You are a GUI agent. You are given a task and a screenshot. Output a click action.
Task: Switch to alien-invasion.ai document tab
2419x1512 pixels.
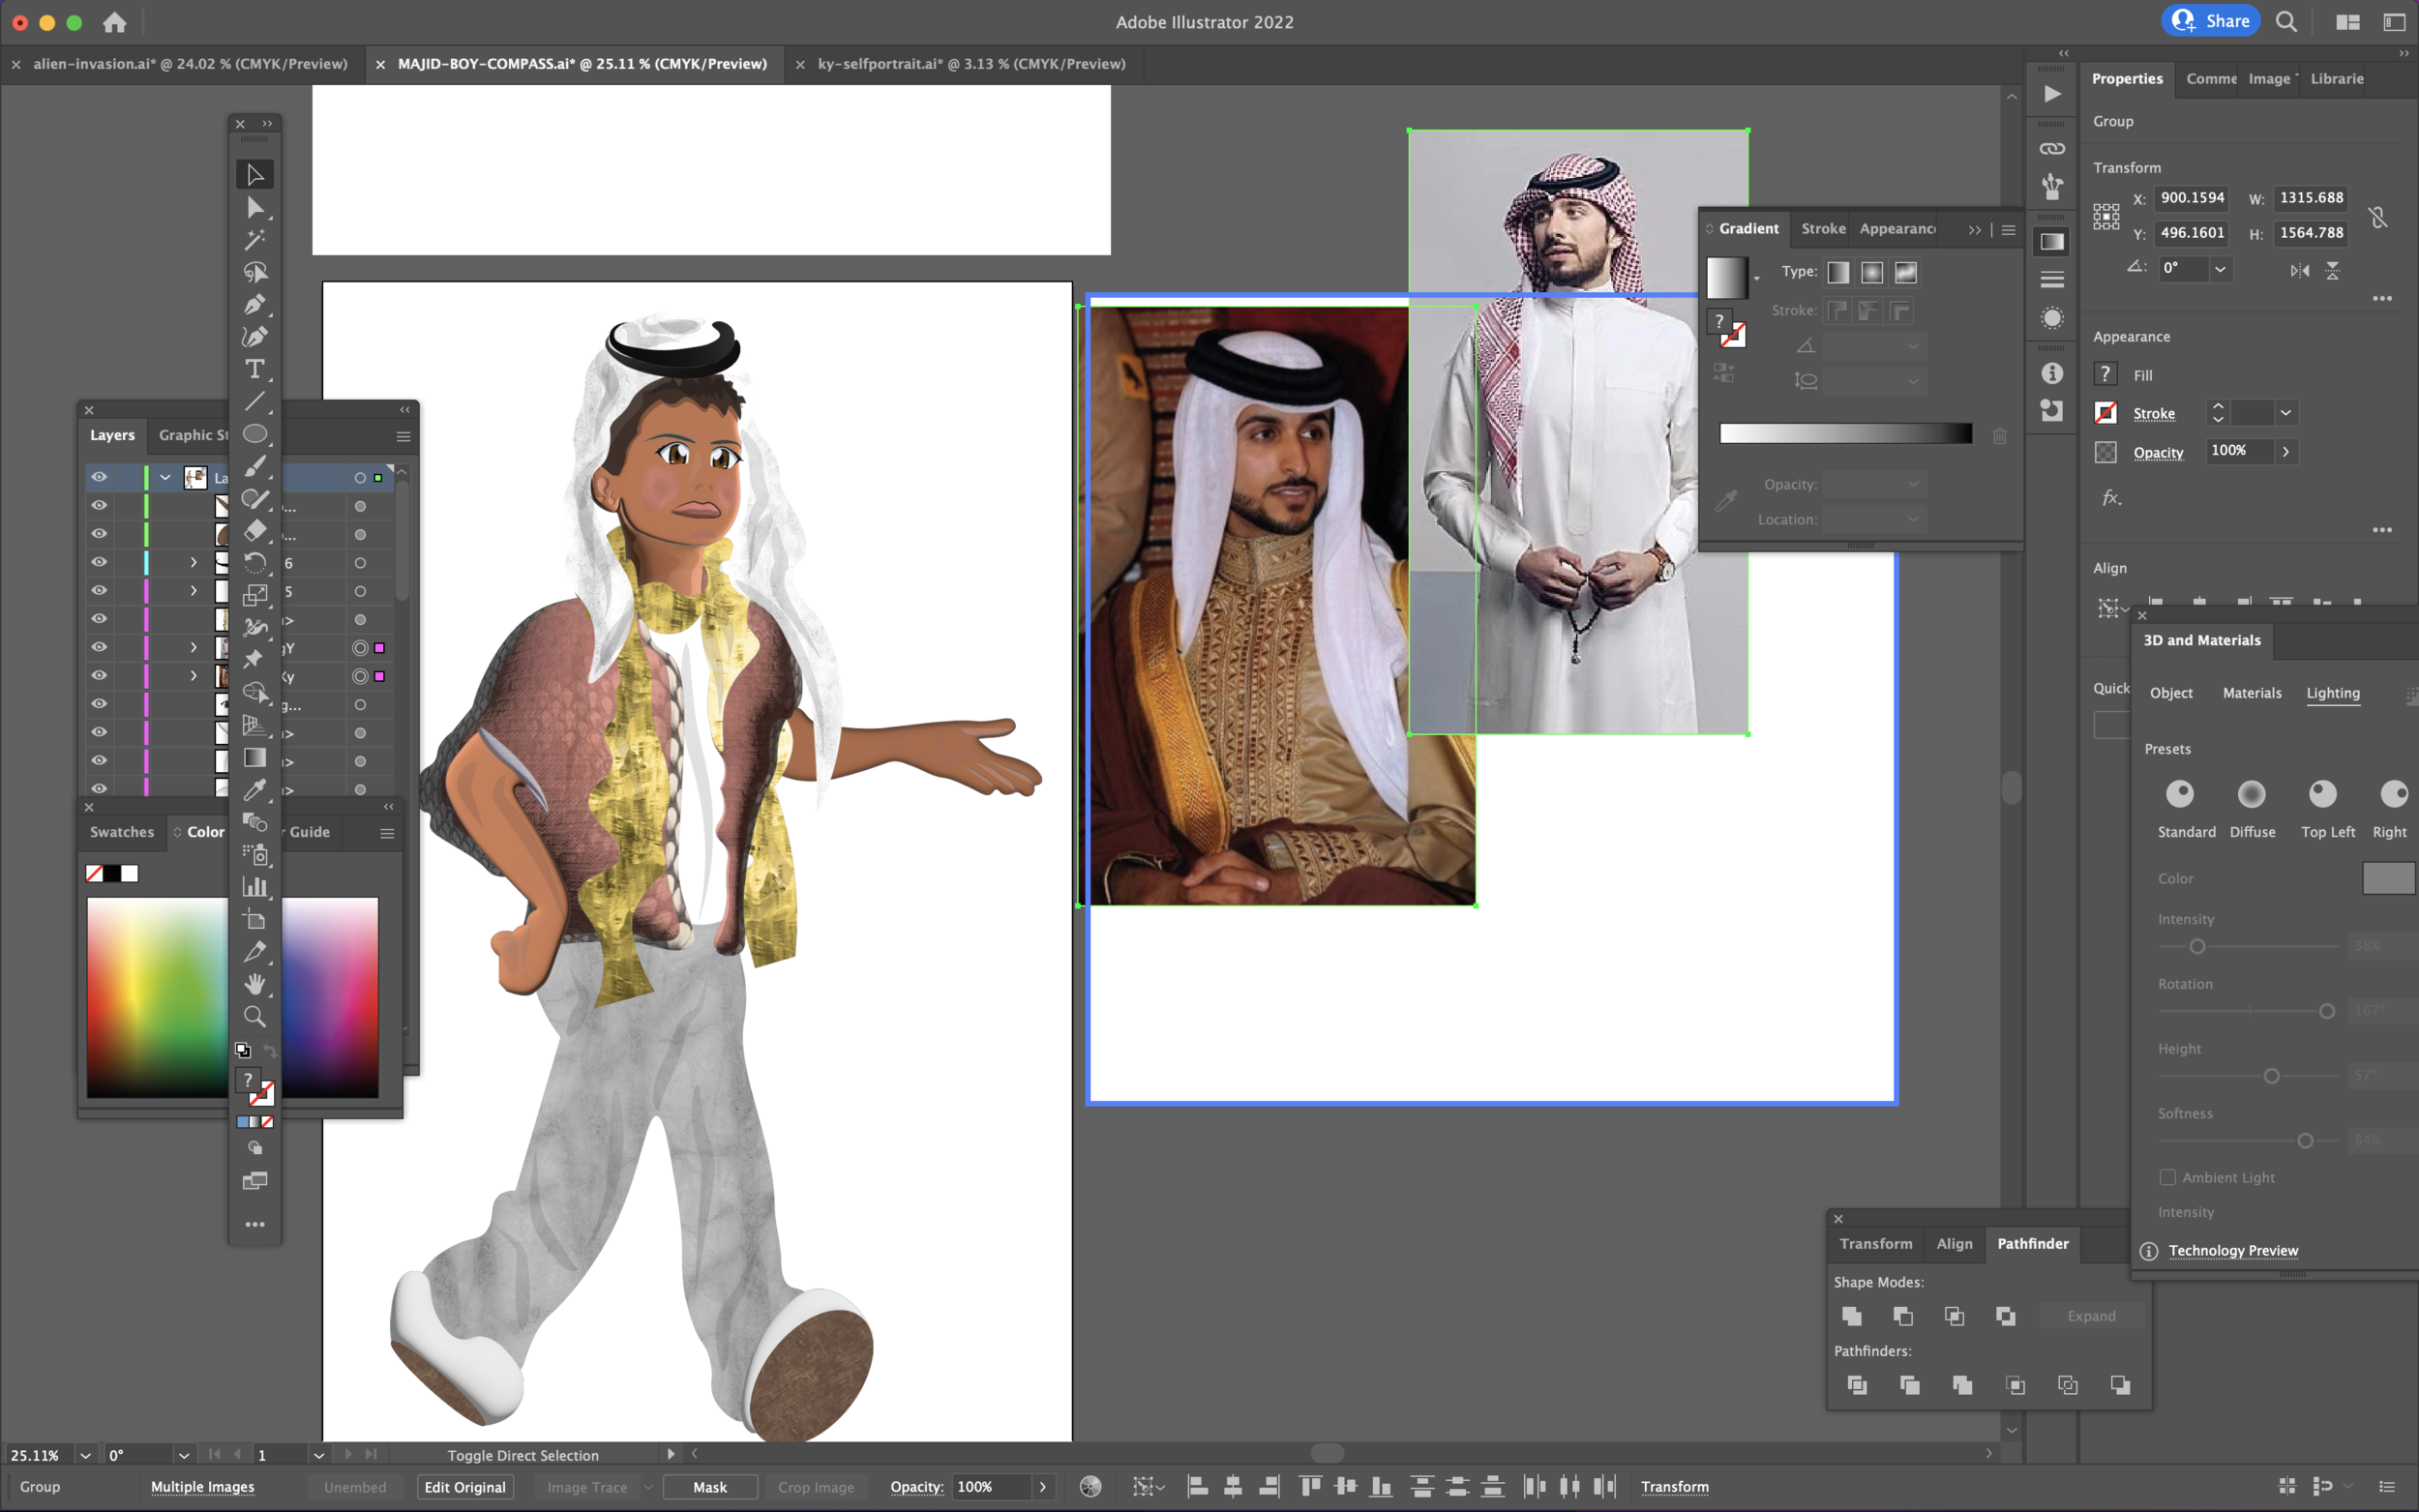[190, 63]
